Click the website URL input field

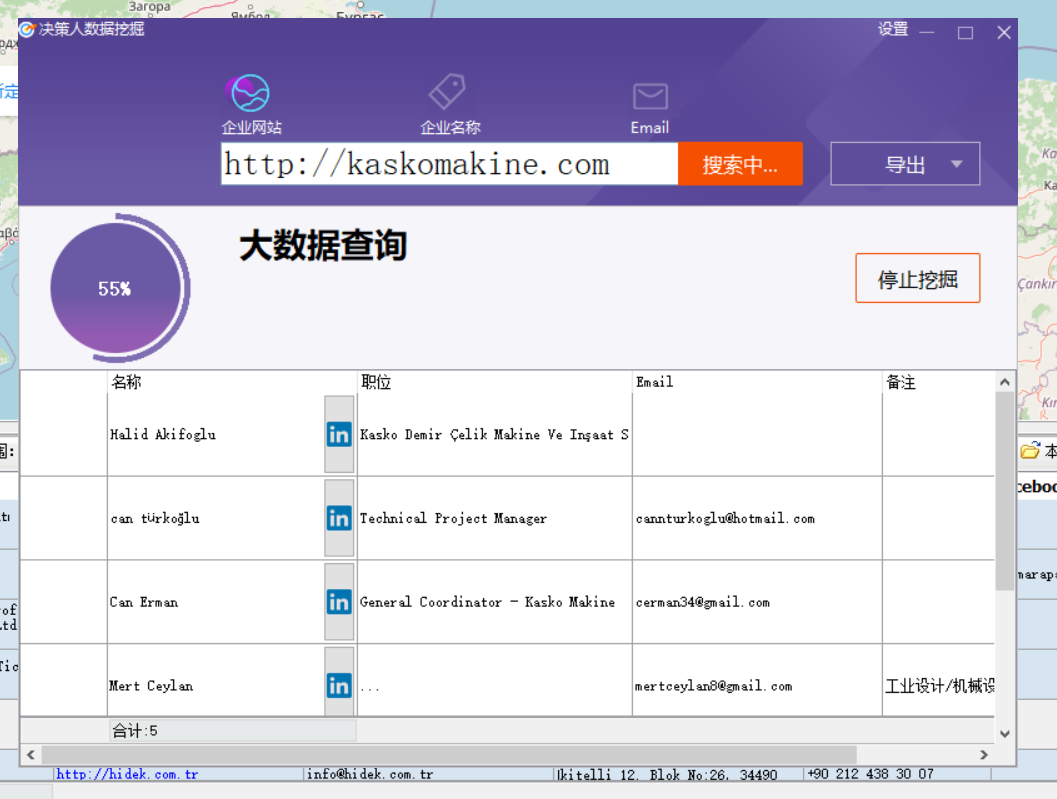(450, 164)
